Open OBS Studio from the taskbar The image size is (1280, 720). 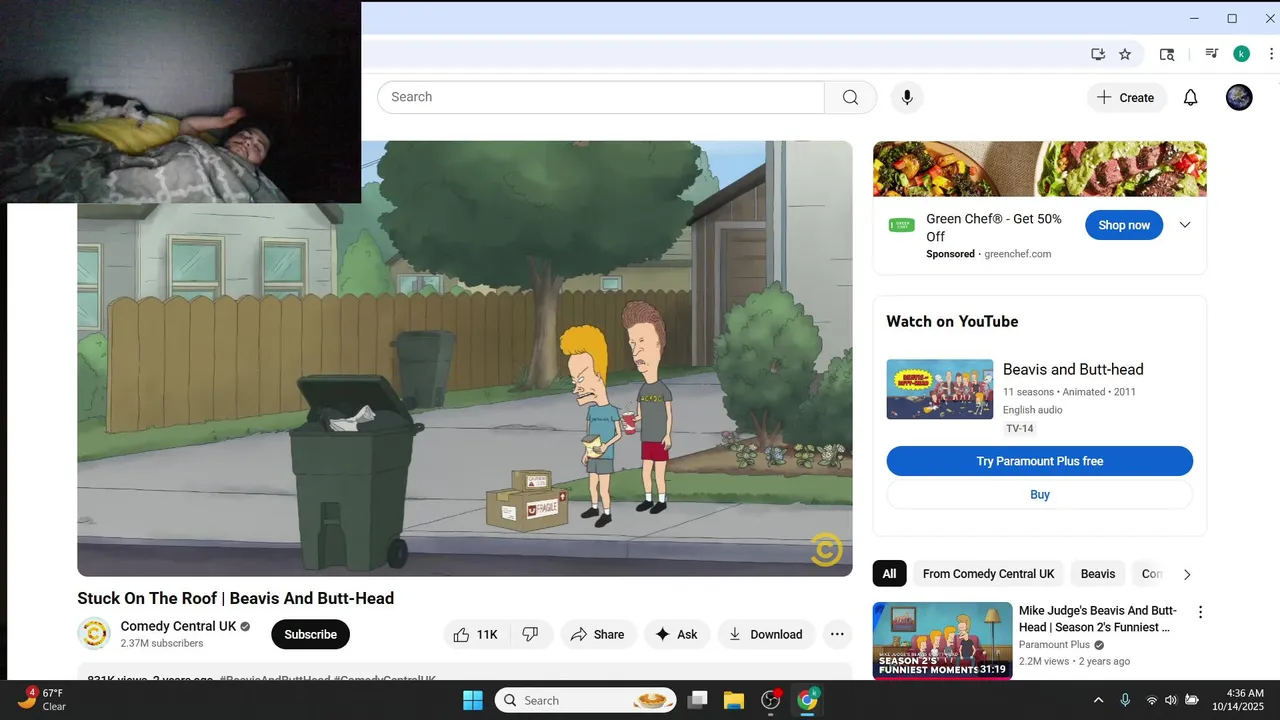click(x=770, y=700)
